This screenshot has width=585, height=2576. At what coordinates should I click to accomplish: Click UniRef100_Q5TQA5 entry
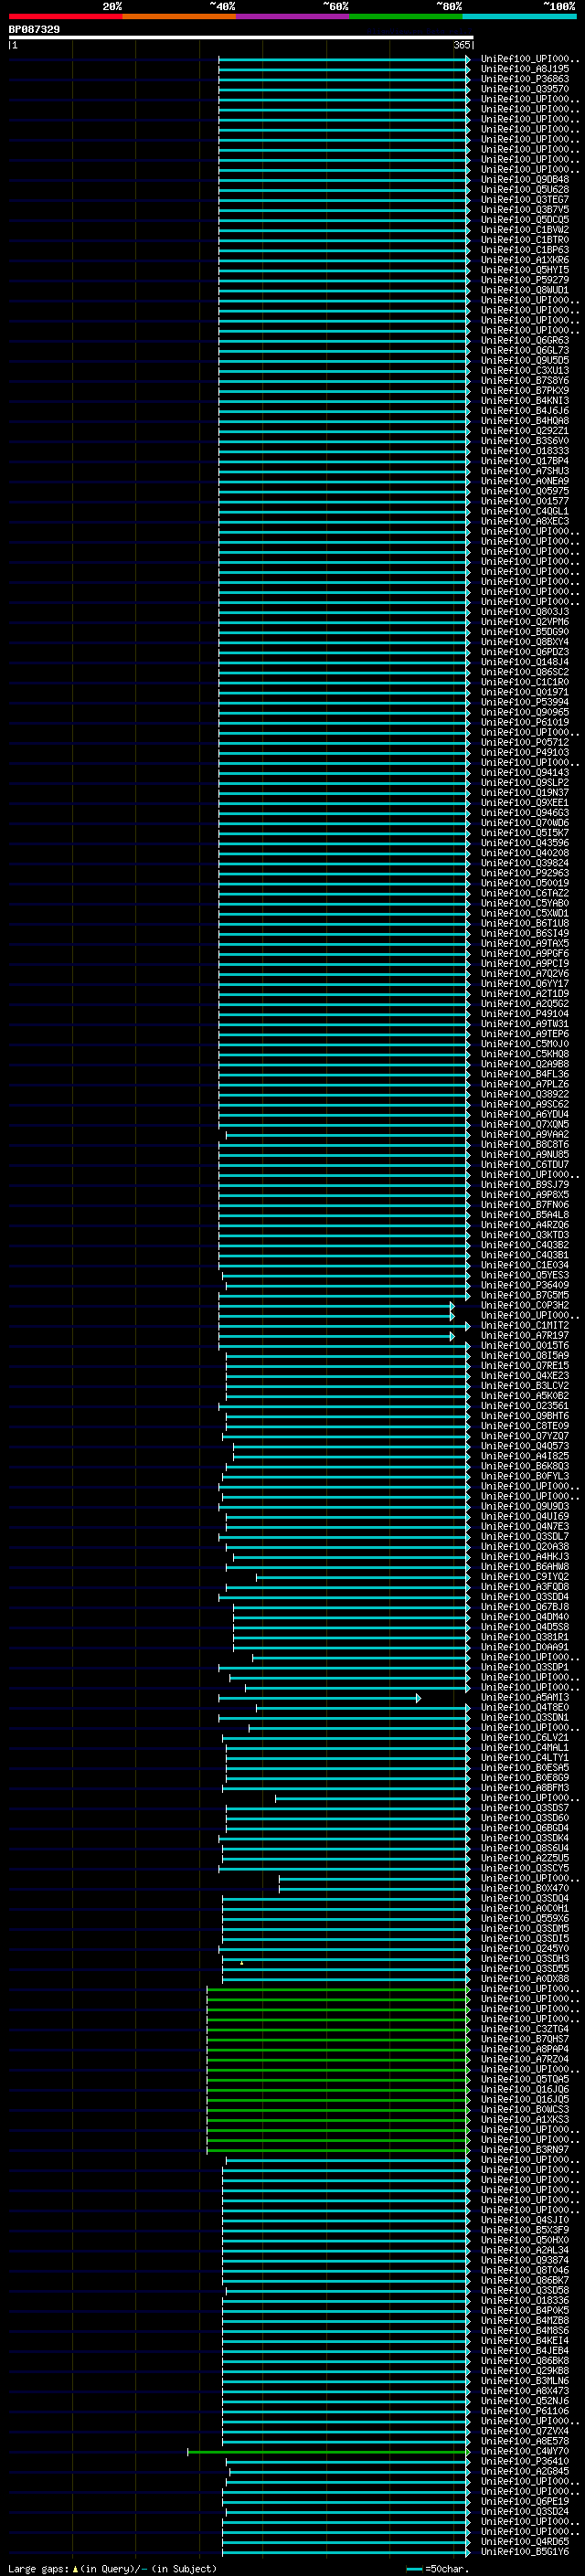[x=525, y=2079]
